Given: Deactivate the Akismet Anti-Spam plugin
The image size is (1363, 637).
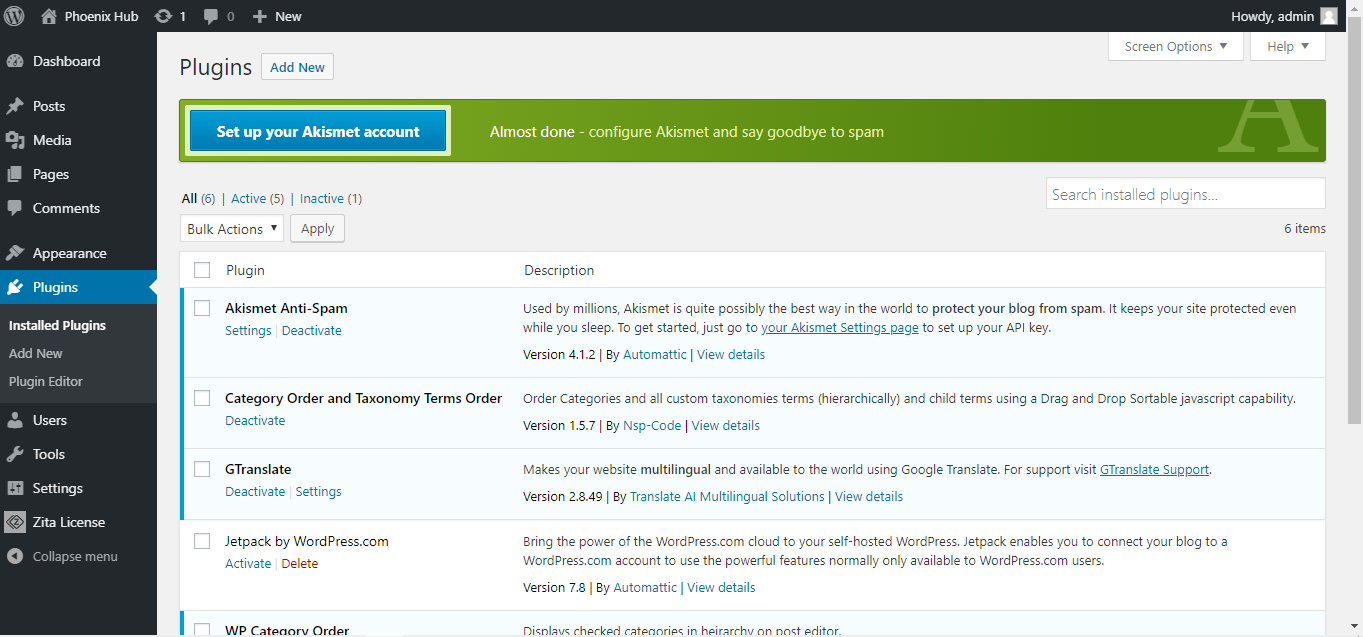Looking at the screenshot, I should tap(312, 331).
